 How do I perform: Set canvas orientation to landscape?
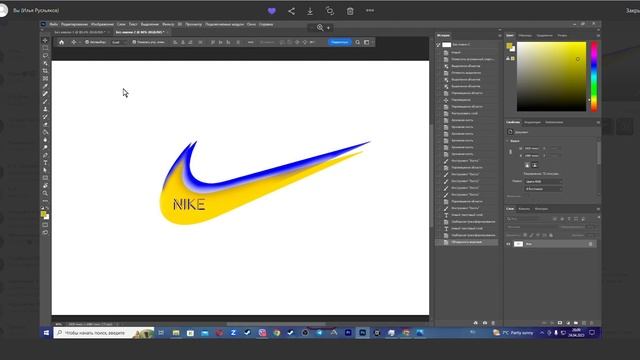[534, 165]
